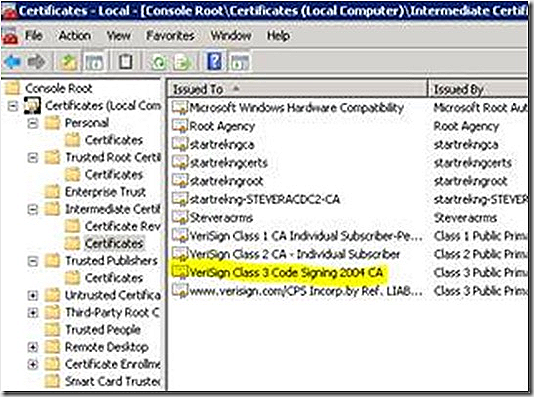Expand the Untrusted Certificates node
This screenshot has width=534, height=397.
33,296
